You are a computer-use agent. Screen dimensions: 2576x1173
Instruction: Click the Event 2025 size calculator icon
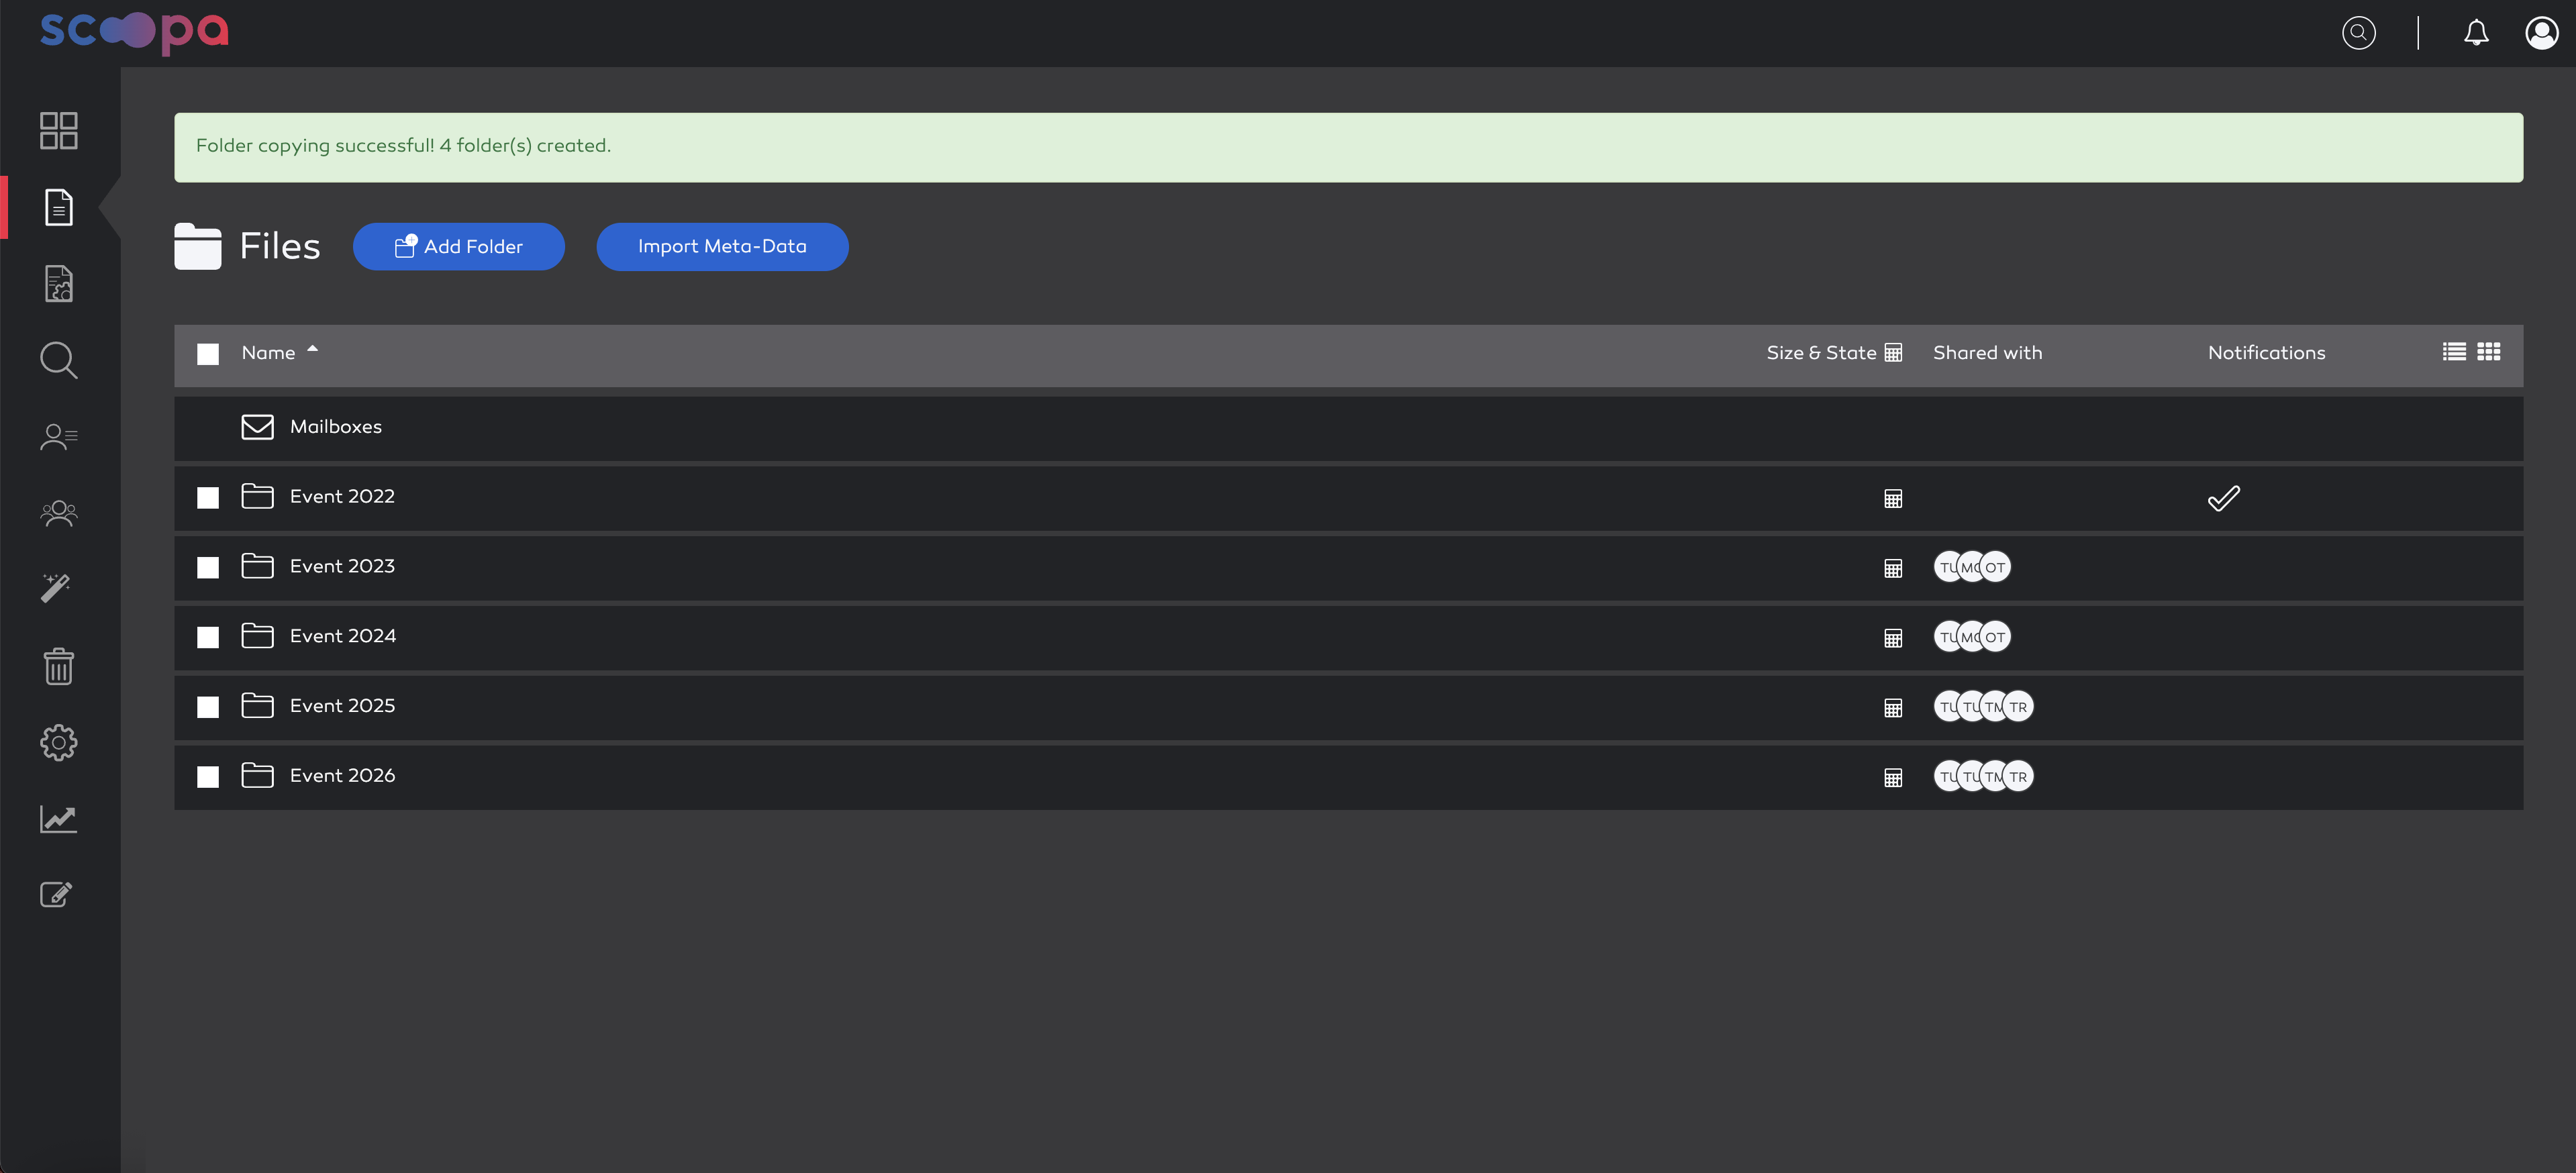pos(1893,708)
